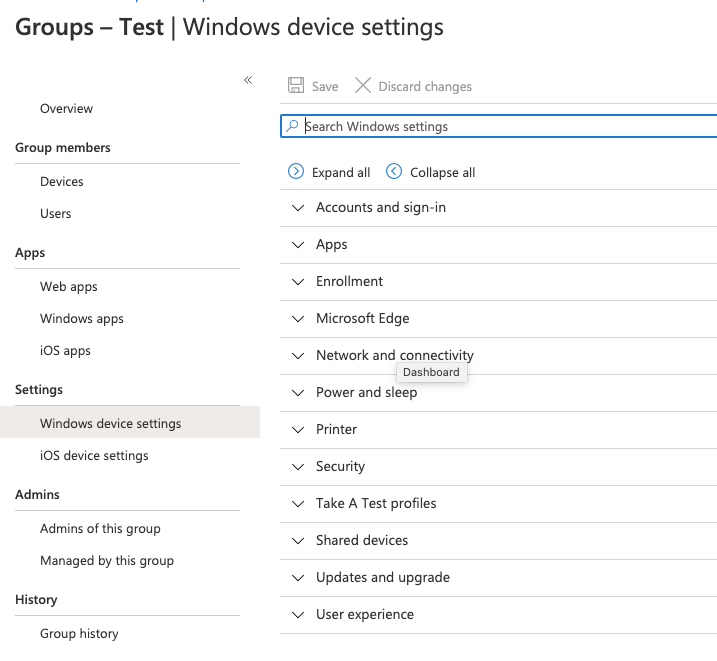The height and width of the screenshot is (661, 717).
Task: Select iOS device settings in sidebar
Action: (94, 455)
